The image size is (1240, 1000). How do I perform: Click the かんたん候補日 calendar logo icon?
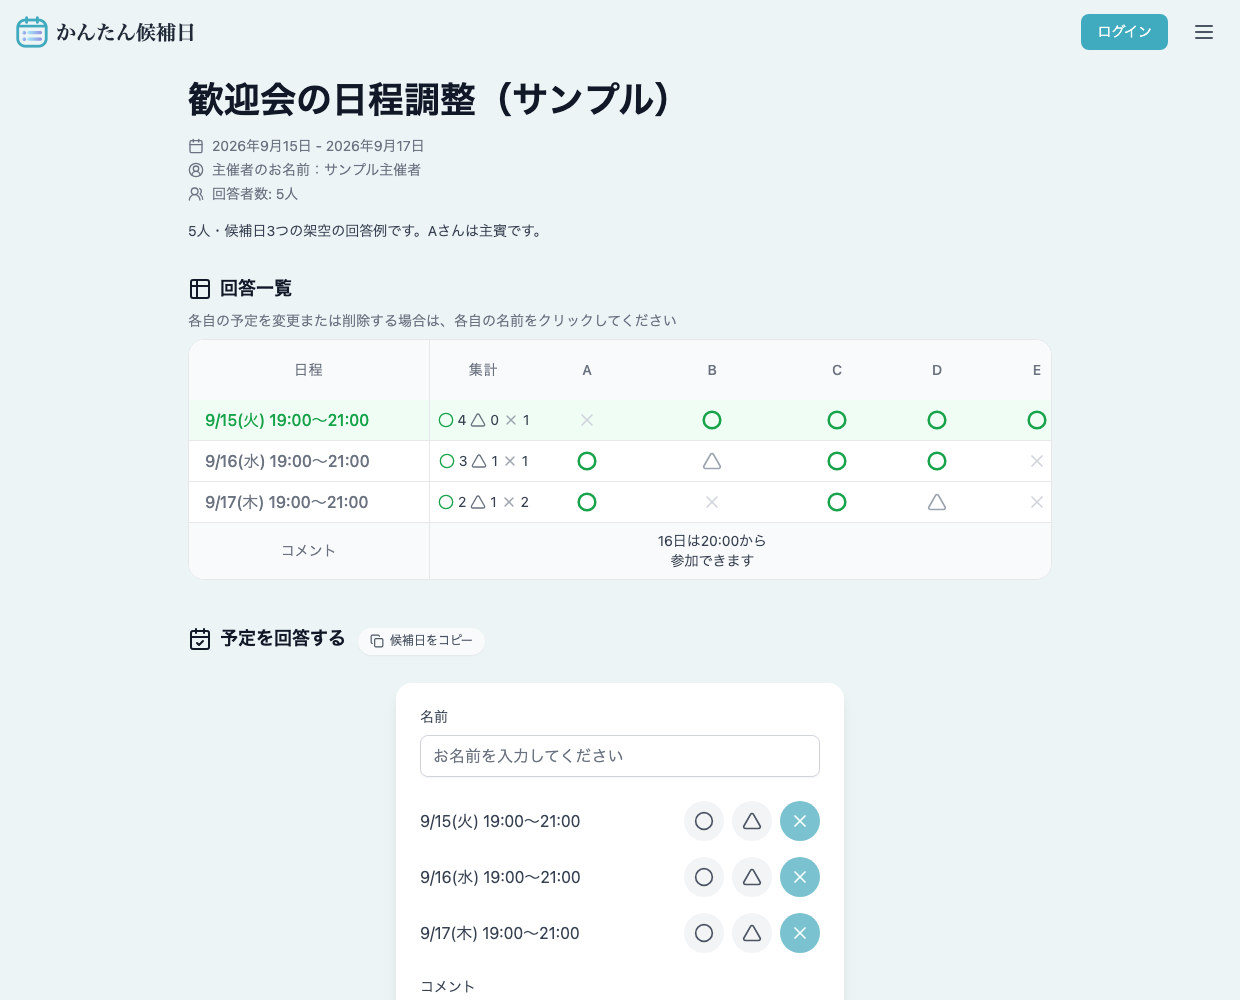(32, 32)
